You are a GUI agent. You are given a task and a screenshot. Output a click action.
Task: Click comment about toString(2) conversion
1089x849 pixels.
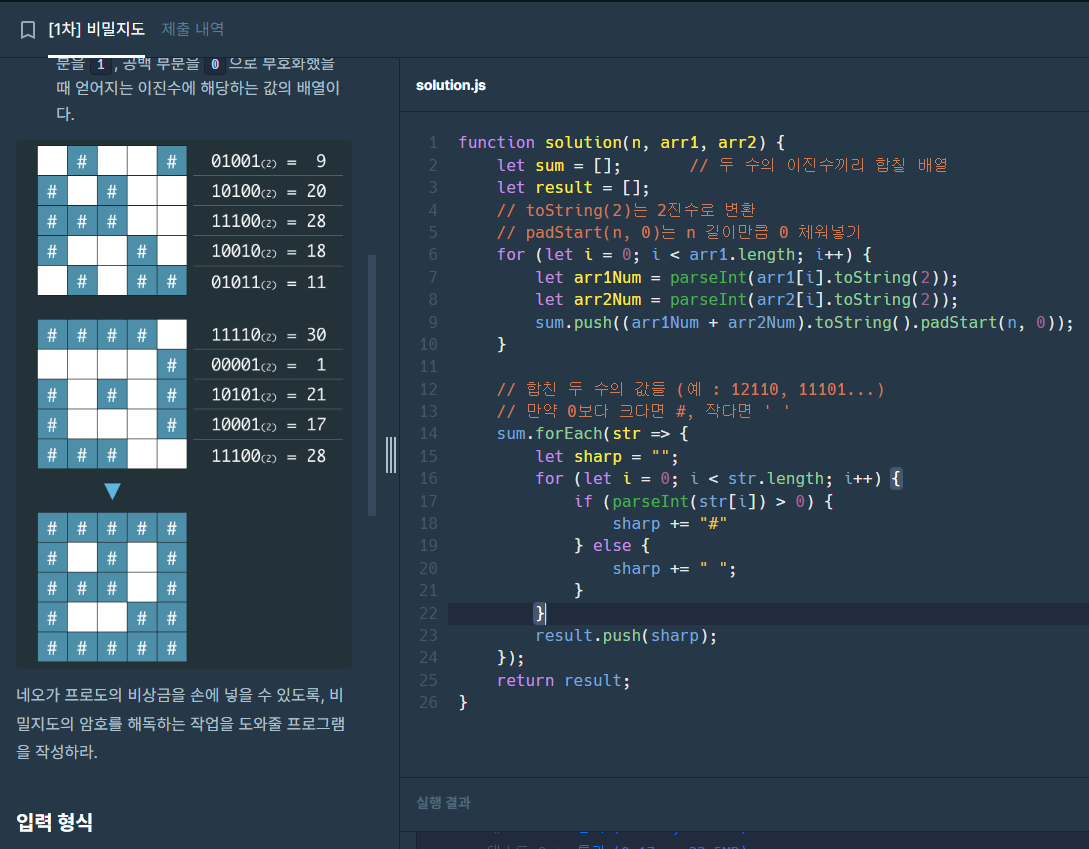coord(626,210)
